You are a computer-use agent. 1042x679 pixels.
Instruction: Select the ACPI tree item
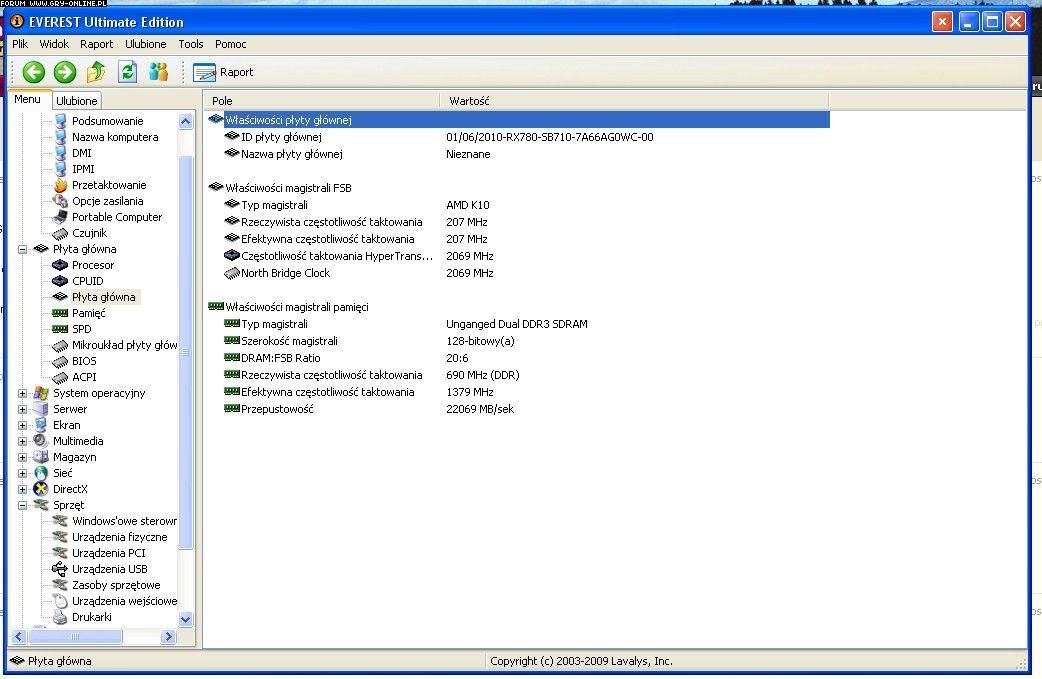point(84,377)
